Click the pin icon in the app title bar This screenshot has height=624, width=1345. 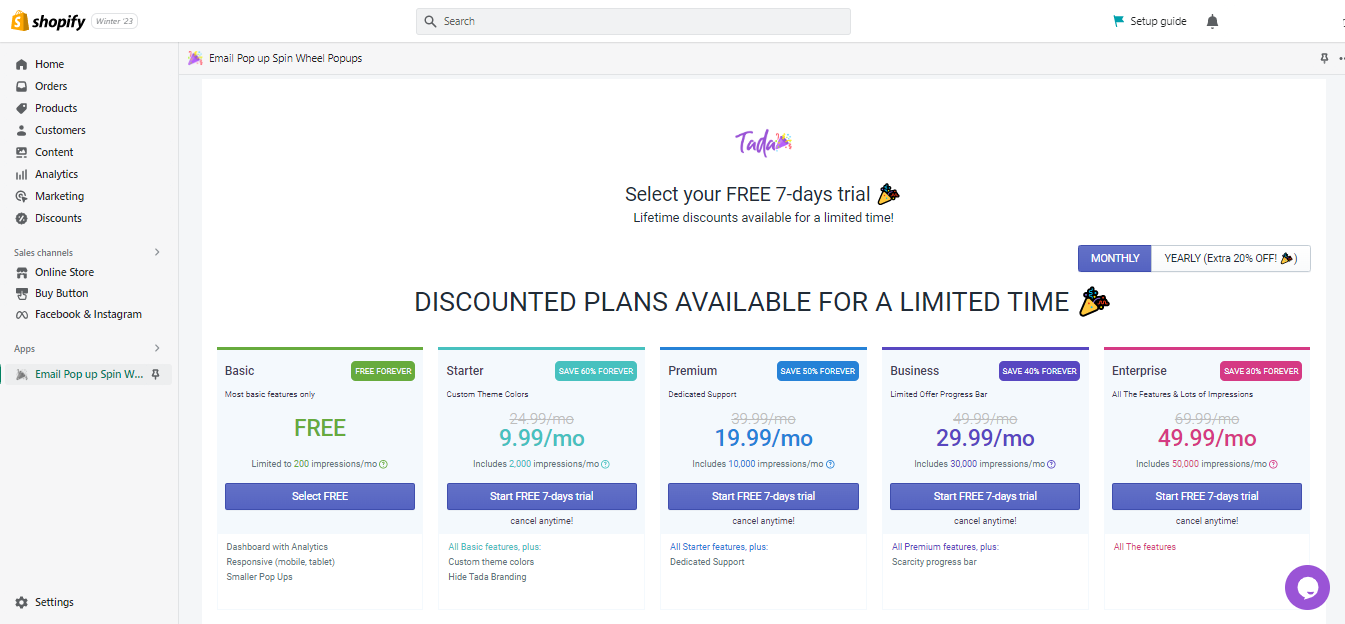pyautogui.click(x=1324, y=58)
